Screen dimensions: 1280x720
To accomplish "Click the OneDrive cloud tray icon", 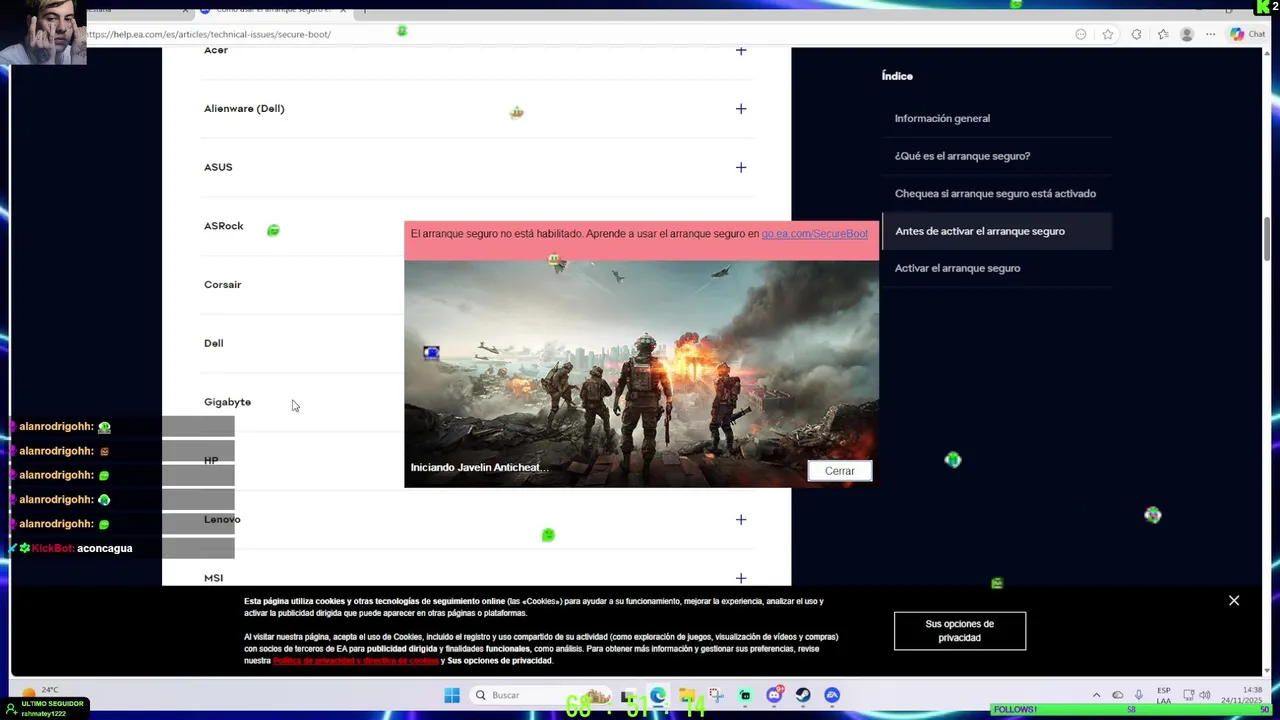I will (x=1118, y=695).
